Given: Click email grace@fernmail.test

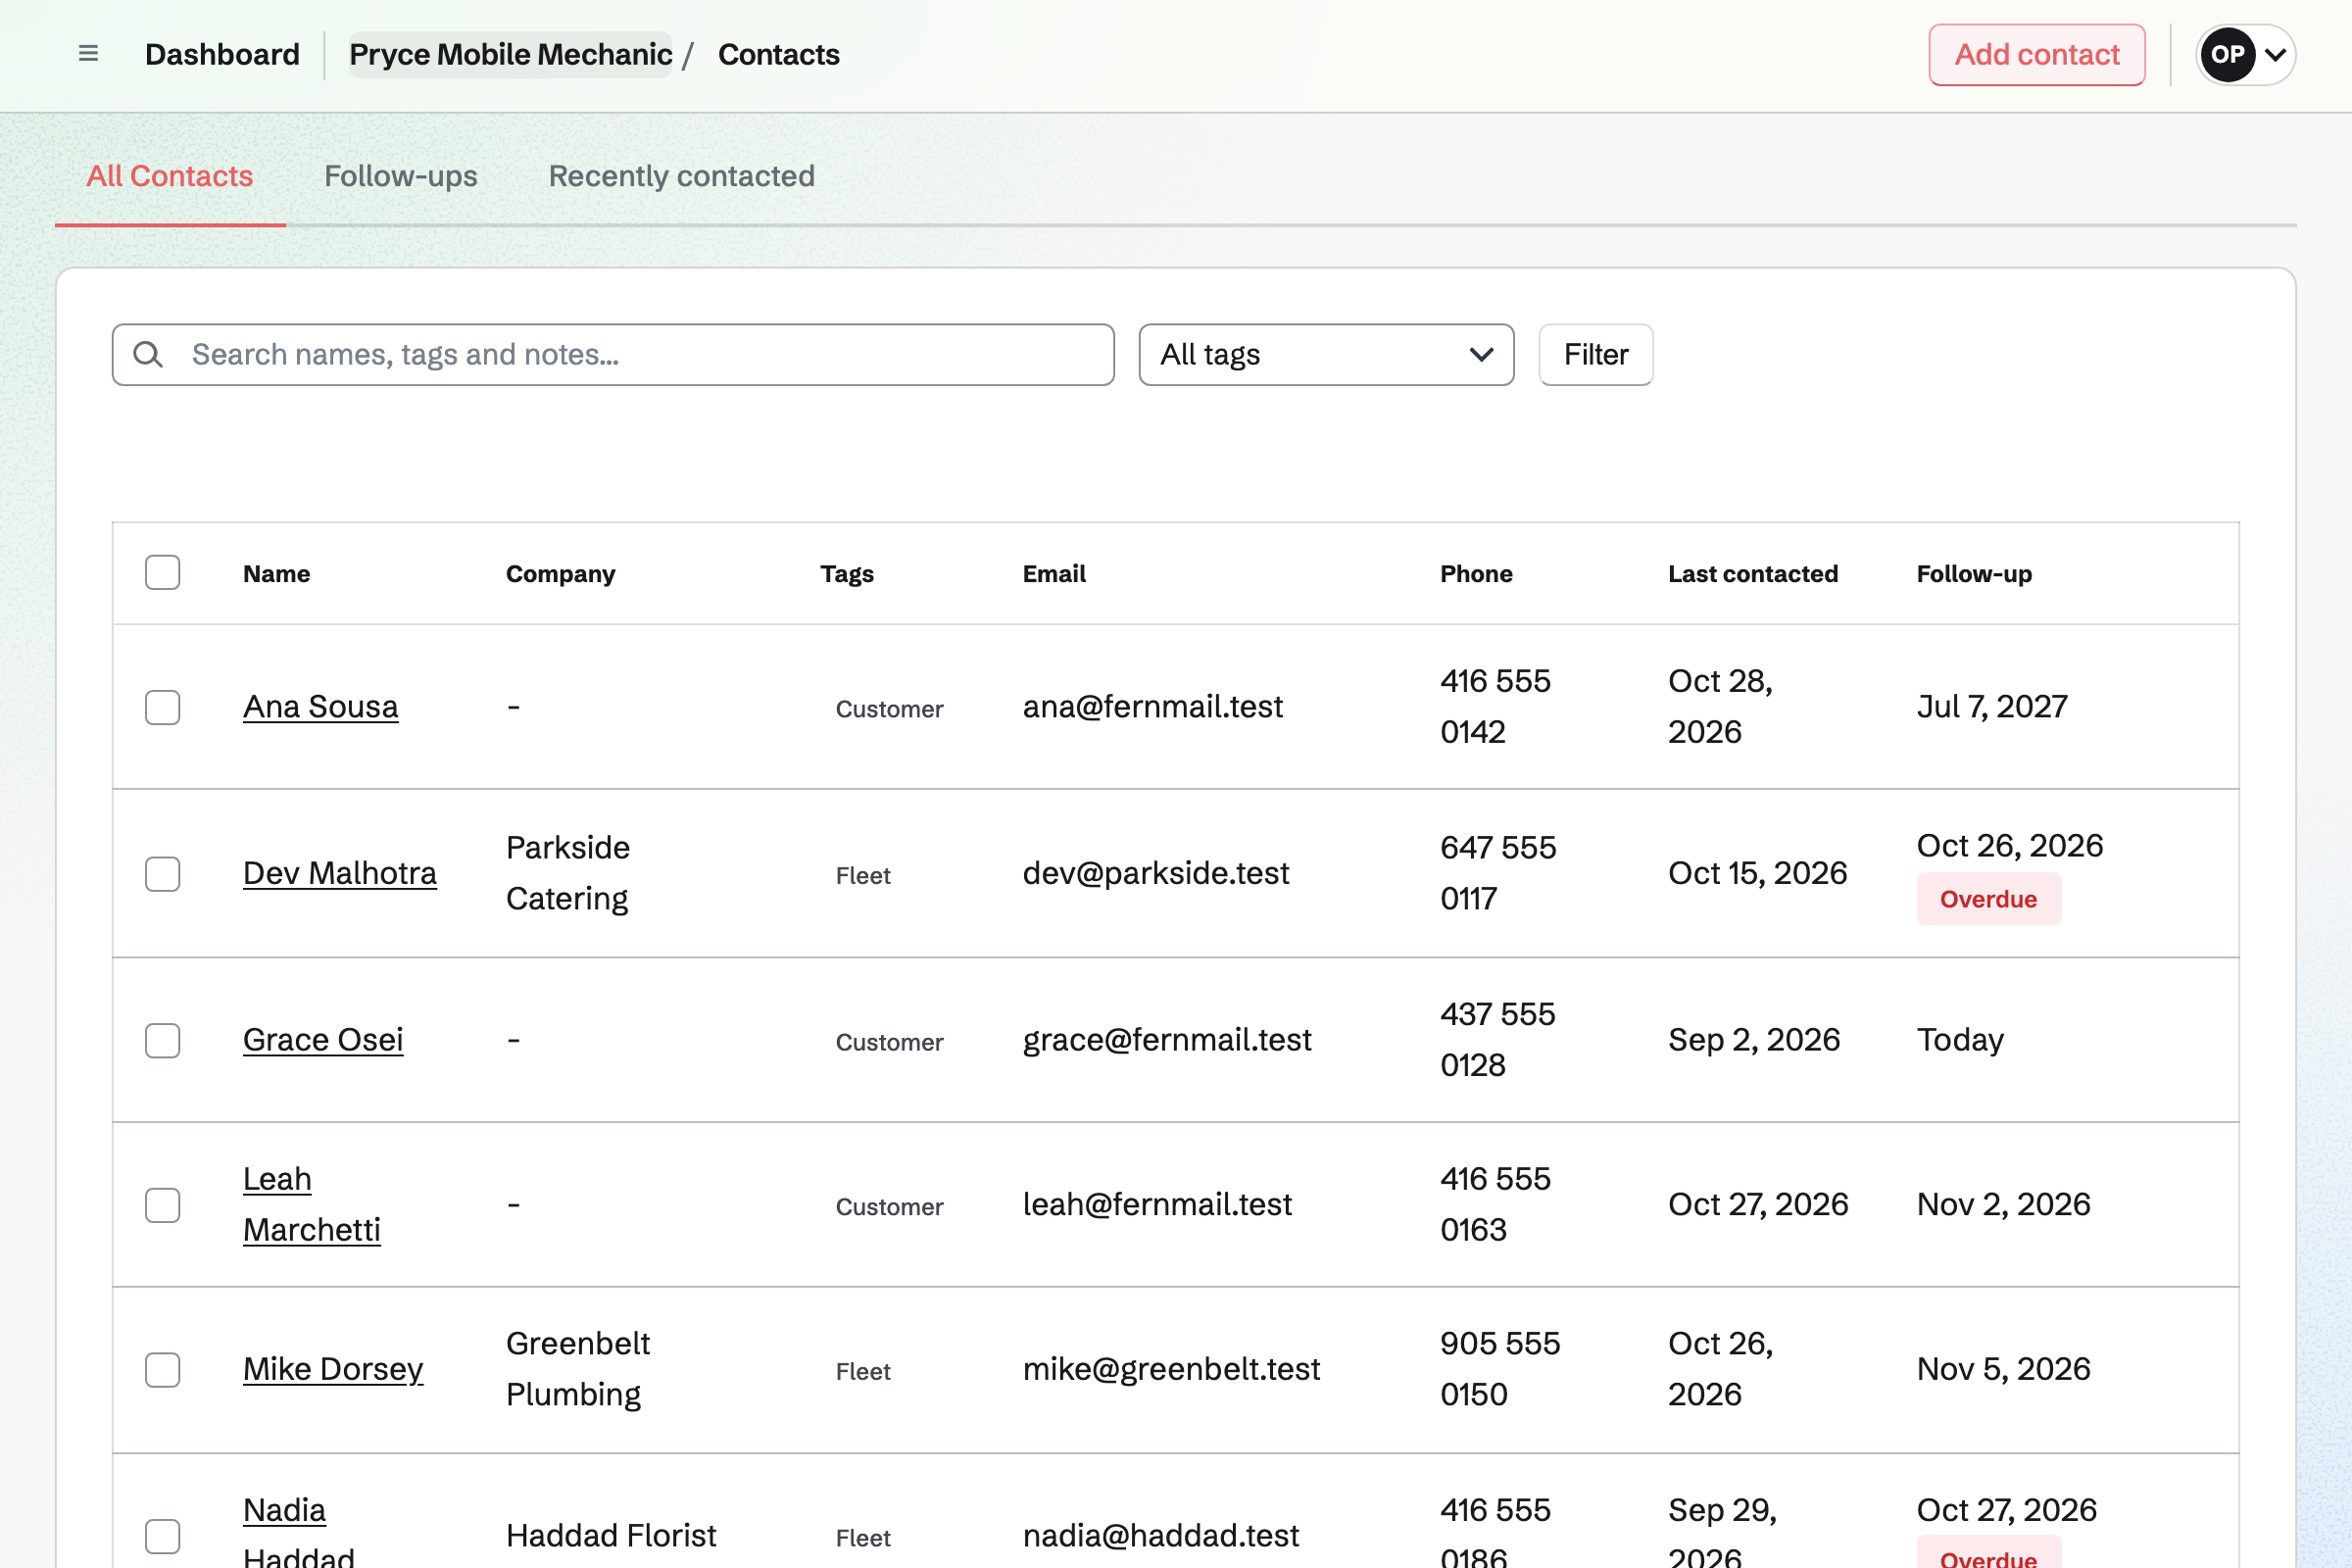Looking at the screenshot, I should 1166,1039.
